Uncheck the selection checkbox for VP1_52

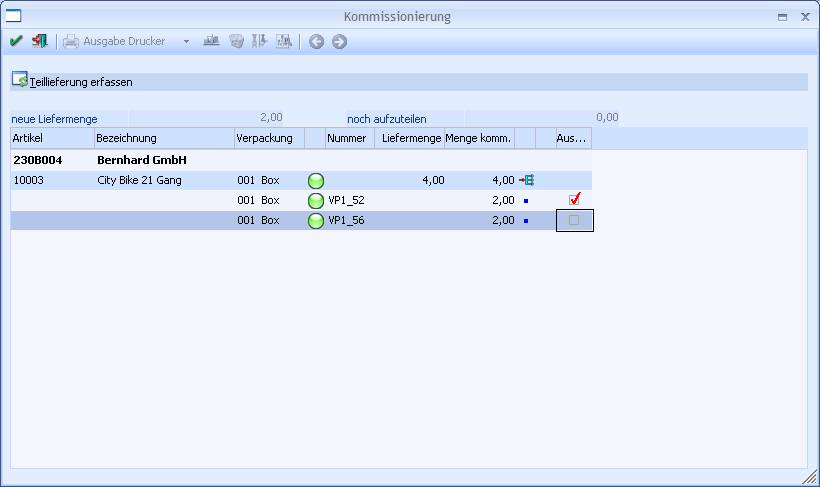point(574,199)
